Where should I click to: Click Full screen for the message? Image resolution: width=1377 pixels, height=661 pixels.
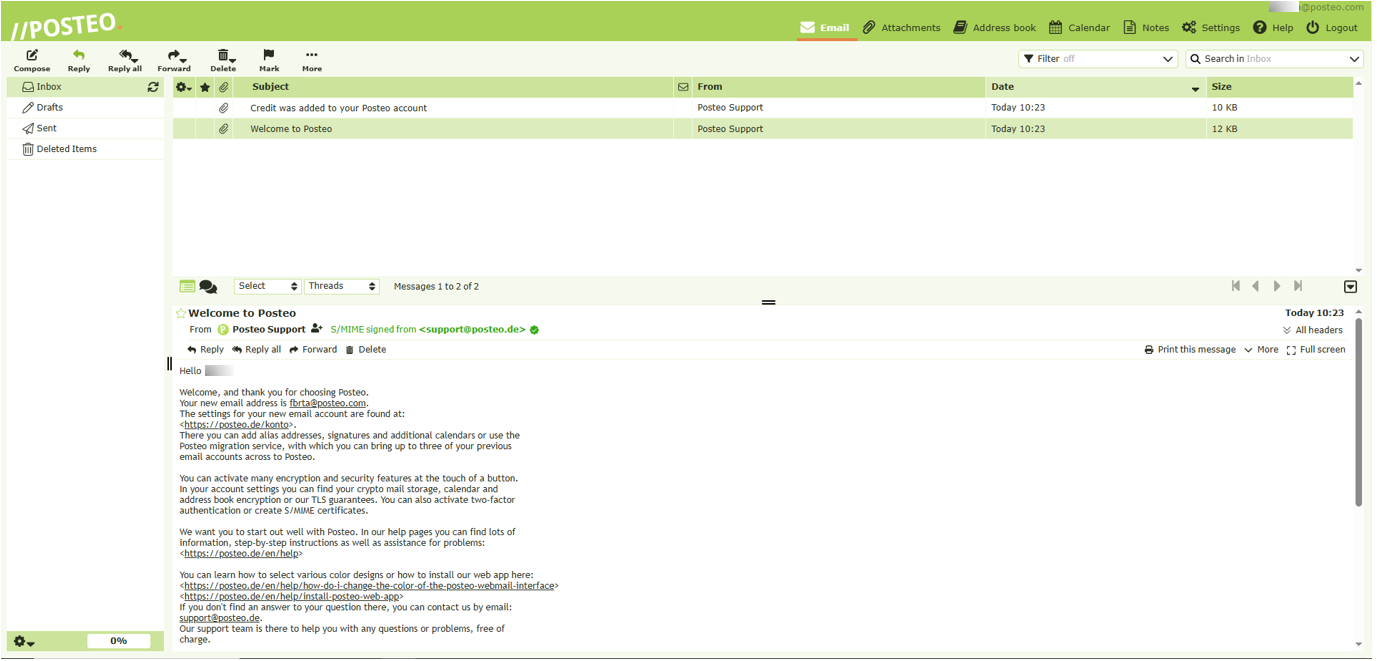pyautogui.click(x=1316, y=350)
